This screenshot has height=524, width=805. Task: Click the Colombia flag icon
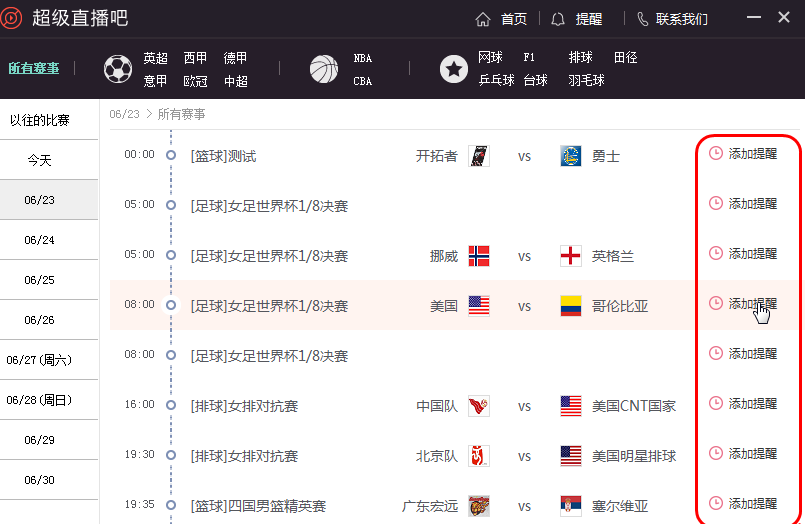tap(570, 306)
